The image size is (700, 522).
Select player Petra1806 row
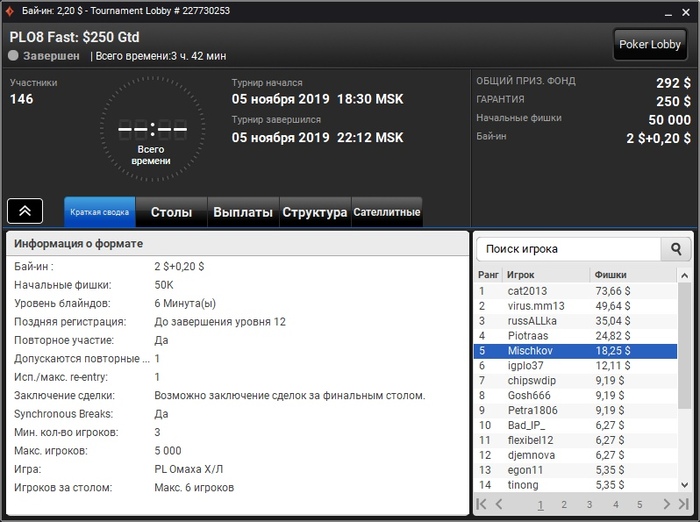(575, 410)
